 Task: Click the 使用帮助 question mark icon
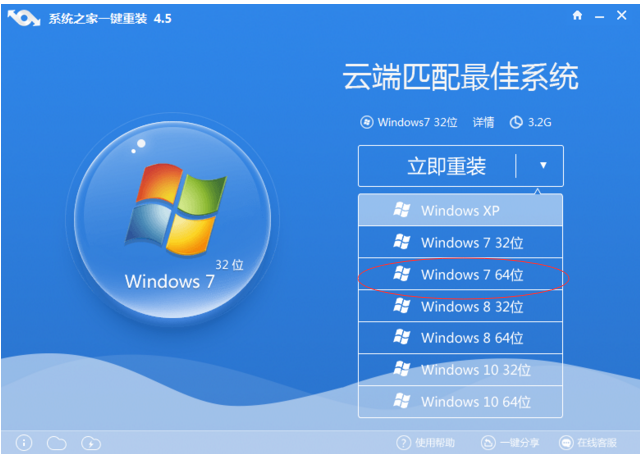[x=404, y=441]
